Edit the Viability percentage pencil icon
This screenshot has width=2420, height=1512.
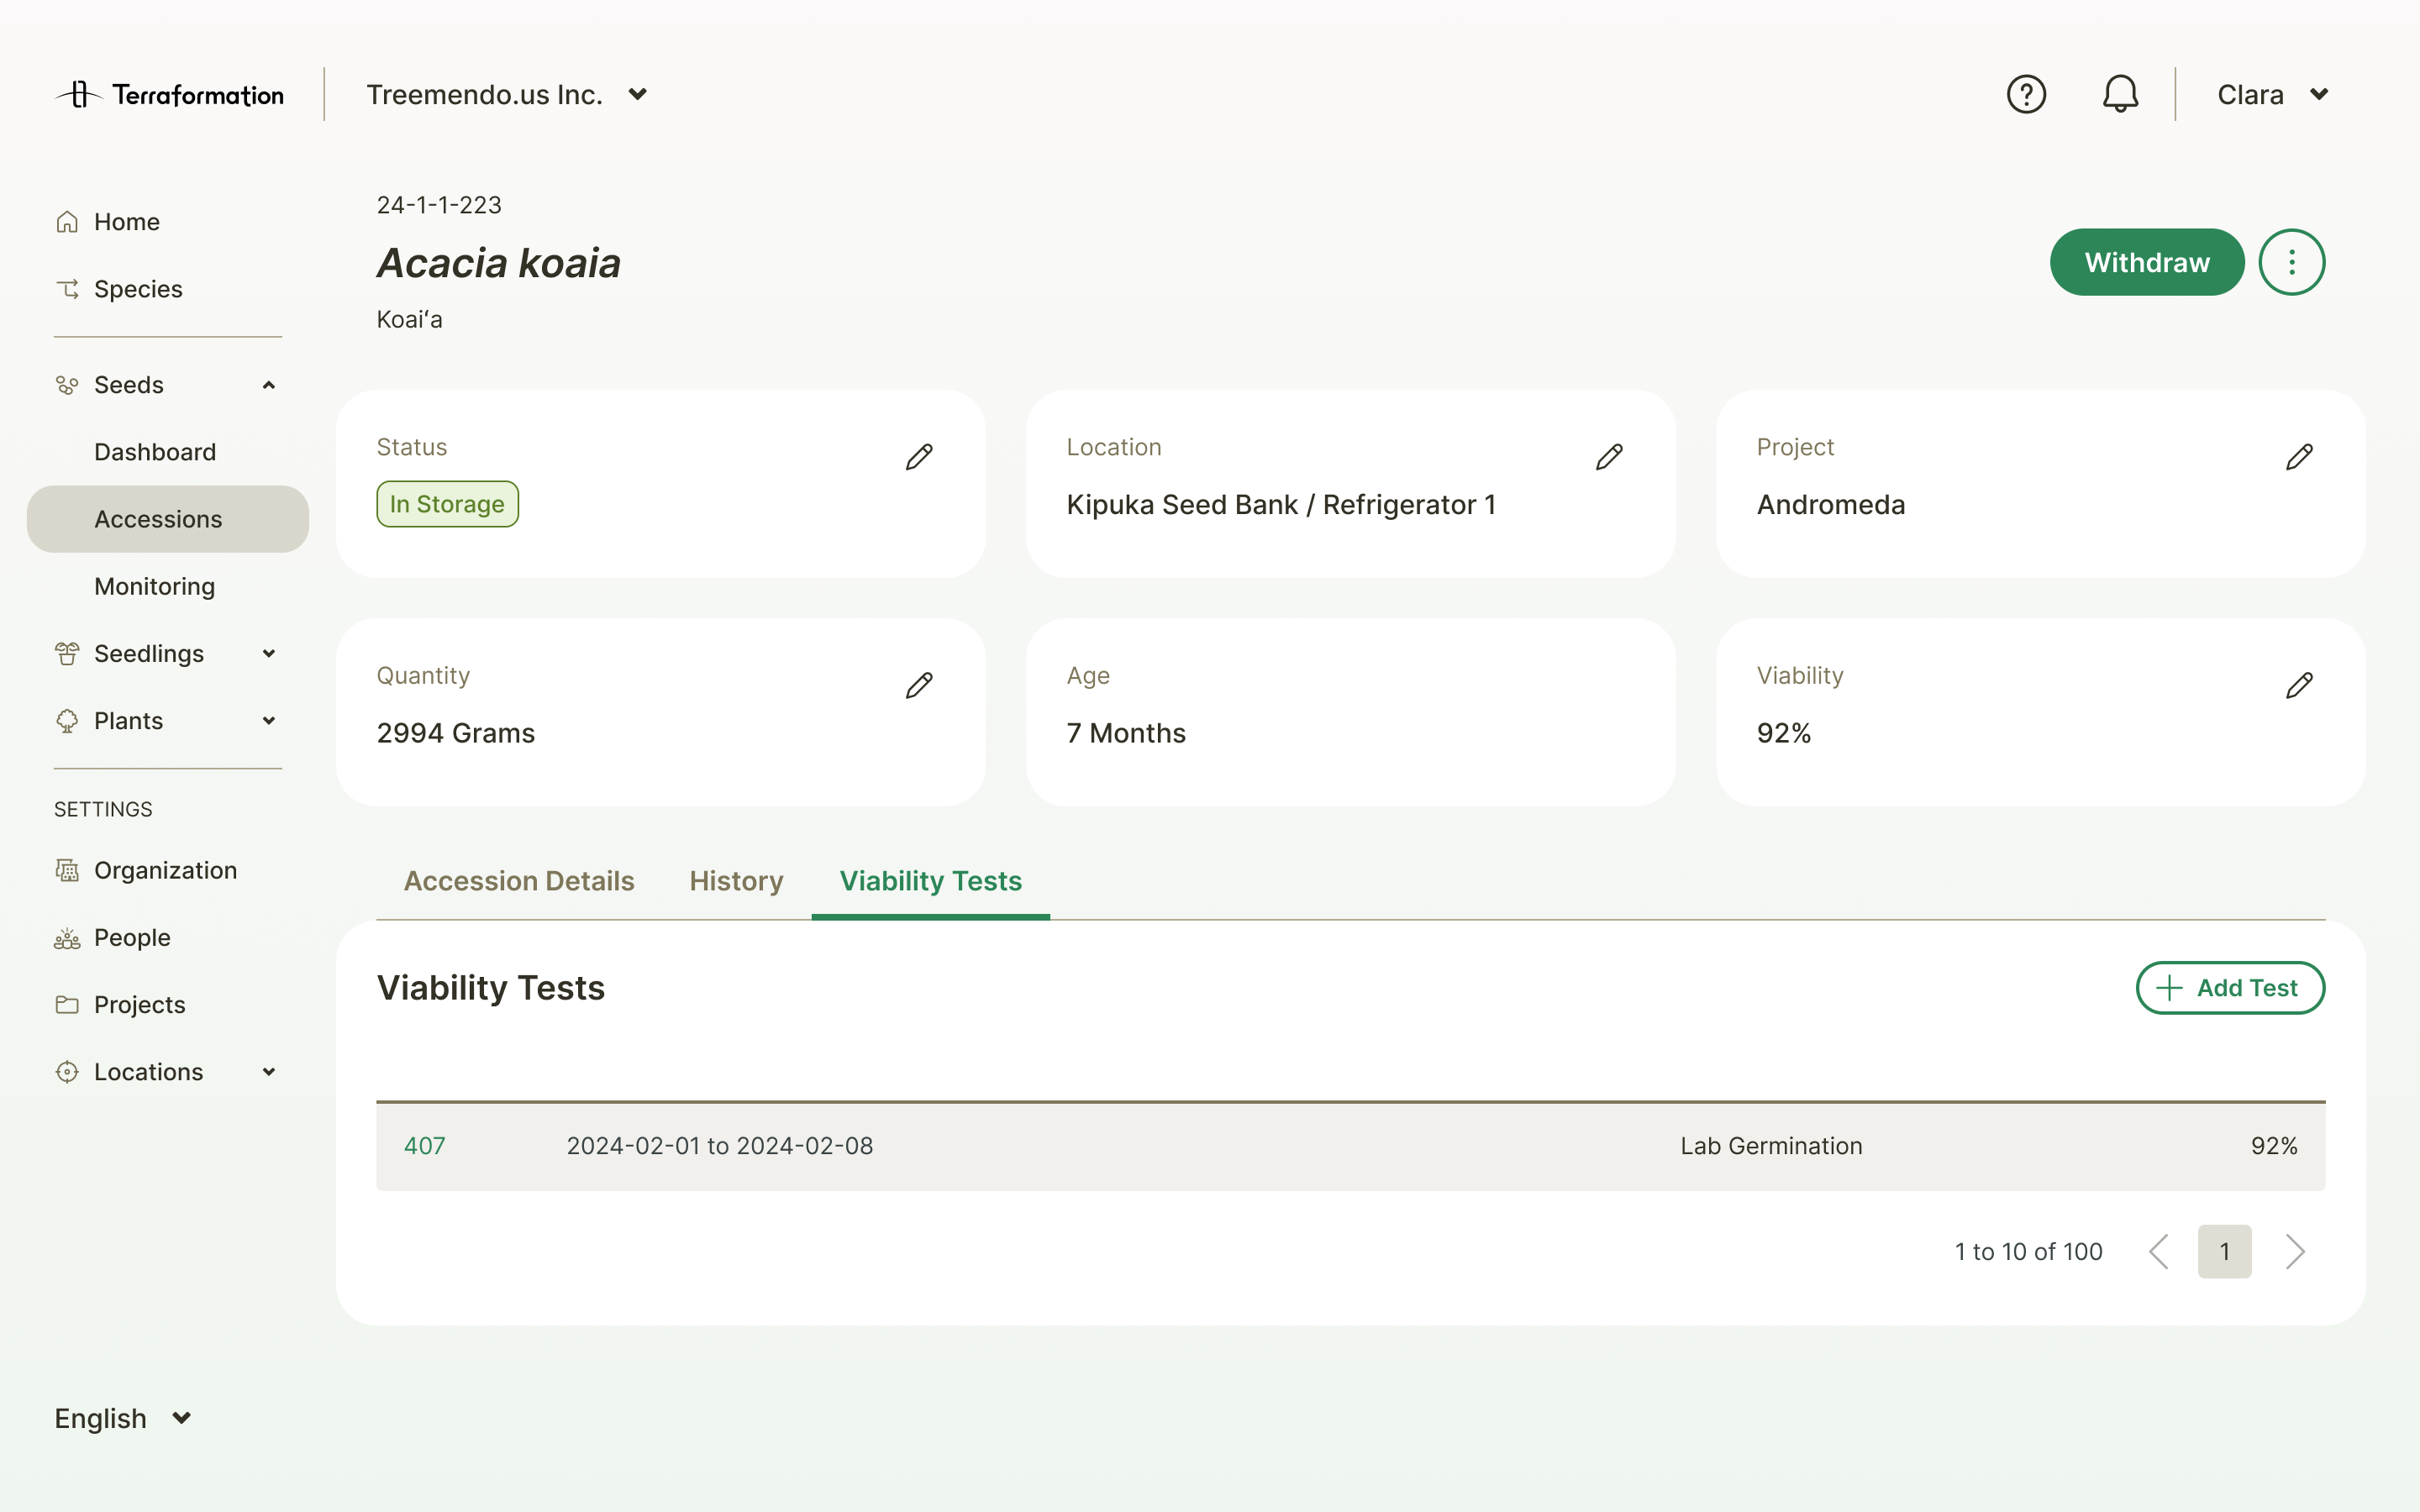point(2299,685)
